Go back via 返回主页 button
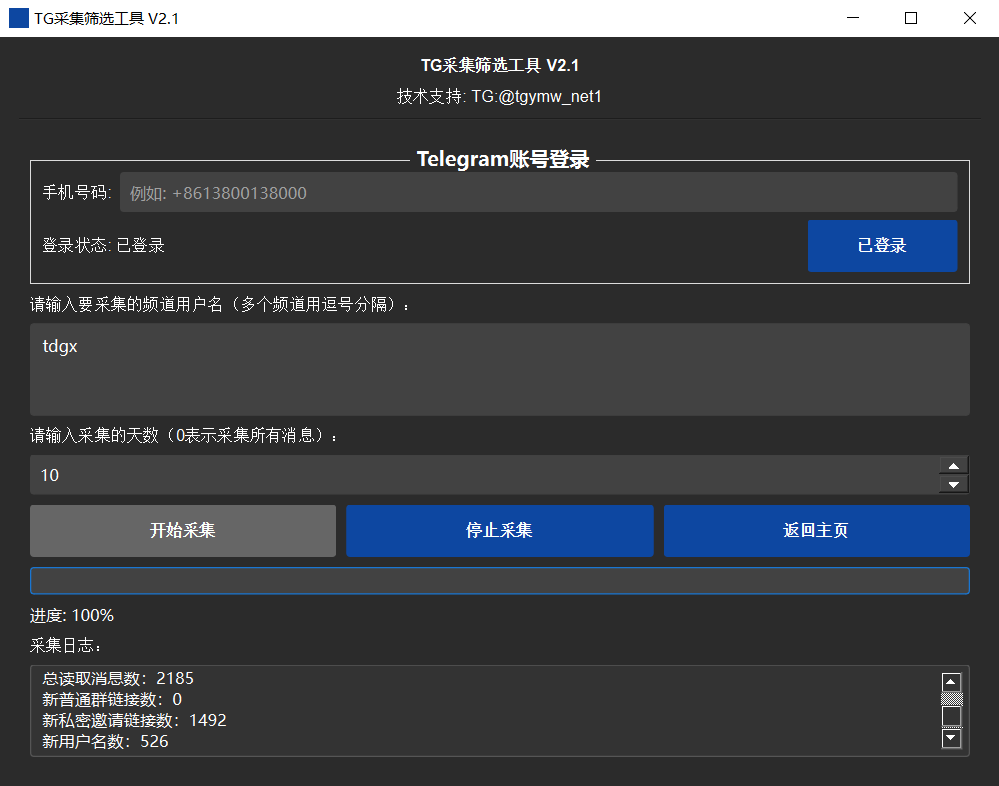This screenshot has height=786, width=999. pyautogui.click(x=816, y=530)
